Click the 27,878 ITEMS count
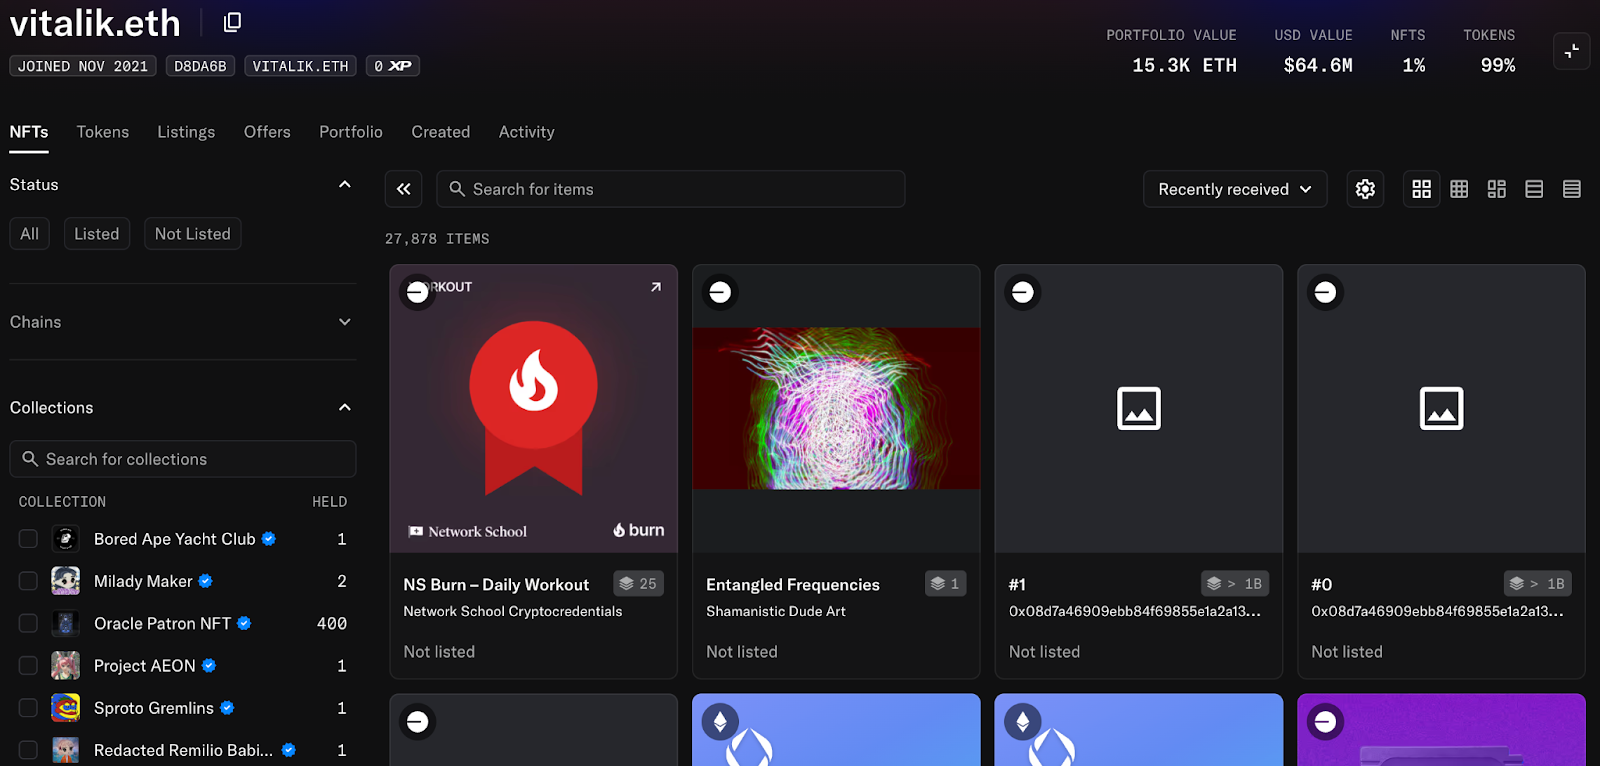Screen dimensions: 1600x766 pos(437,239)
